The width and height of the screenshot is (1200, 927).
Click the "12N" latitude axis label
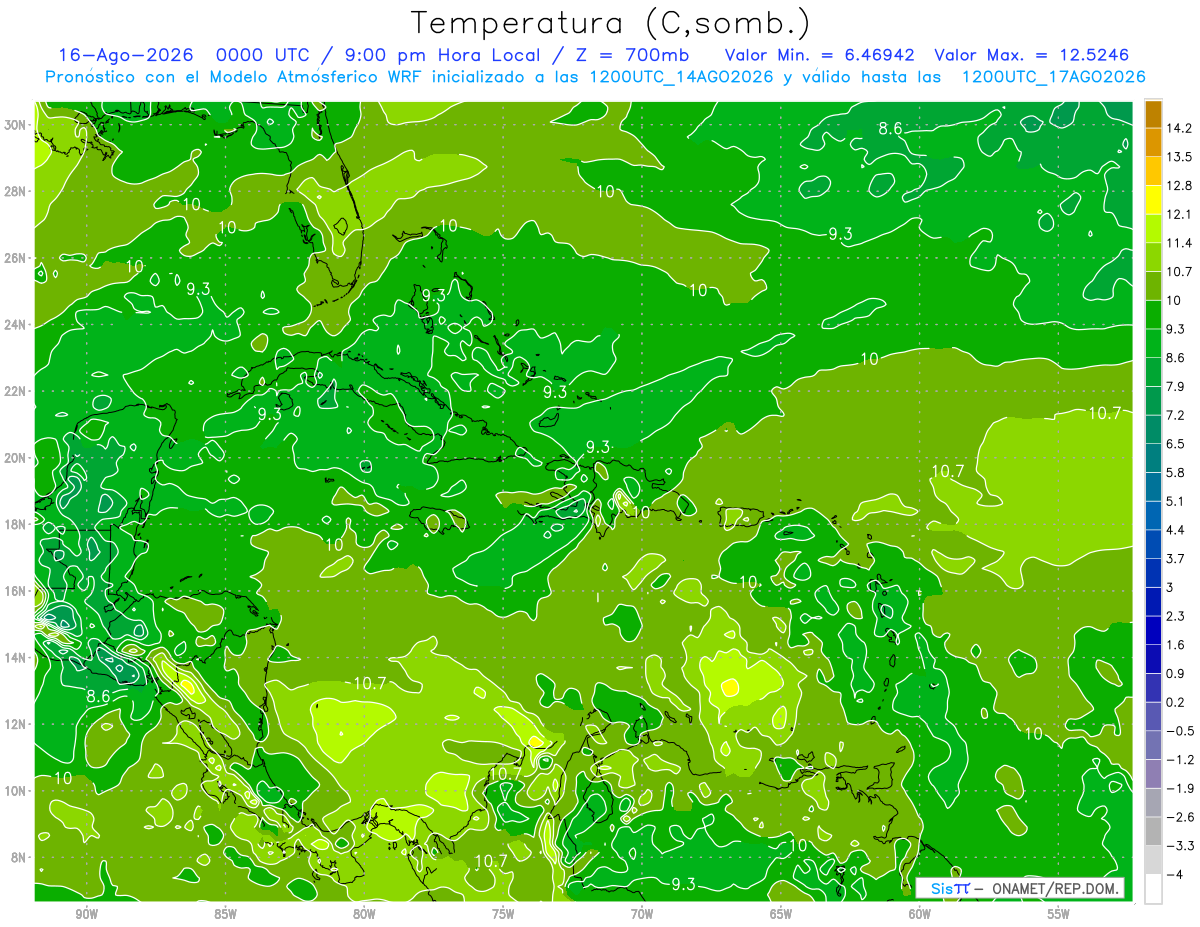17,723
